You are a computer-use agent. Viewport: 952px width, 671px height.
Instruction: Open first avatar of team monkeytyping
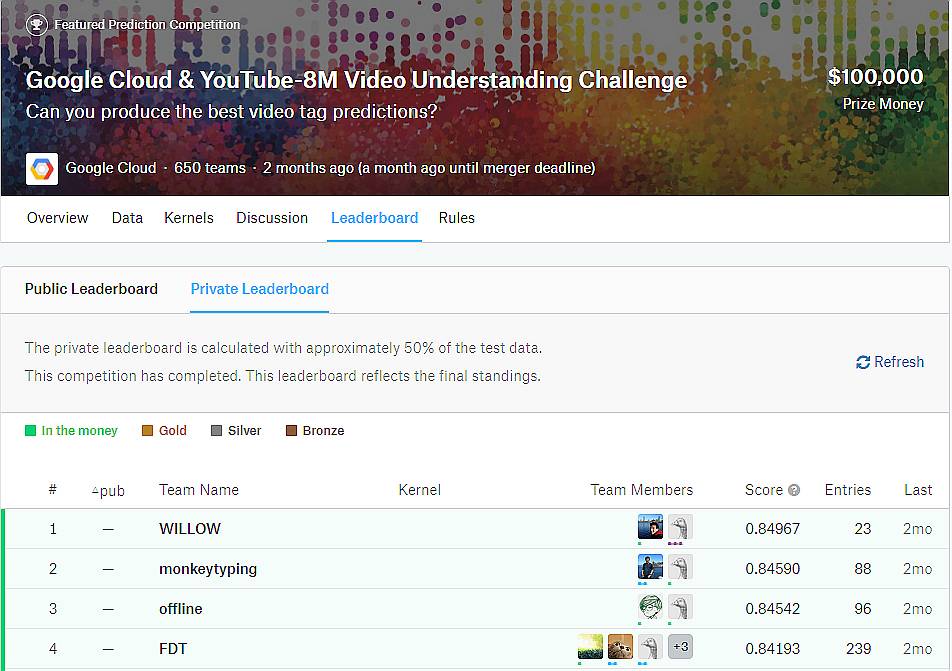point(650,567)
